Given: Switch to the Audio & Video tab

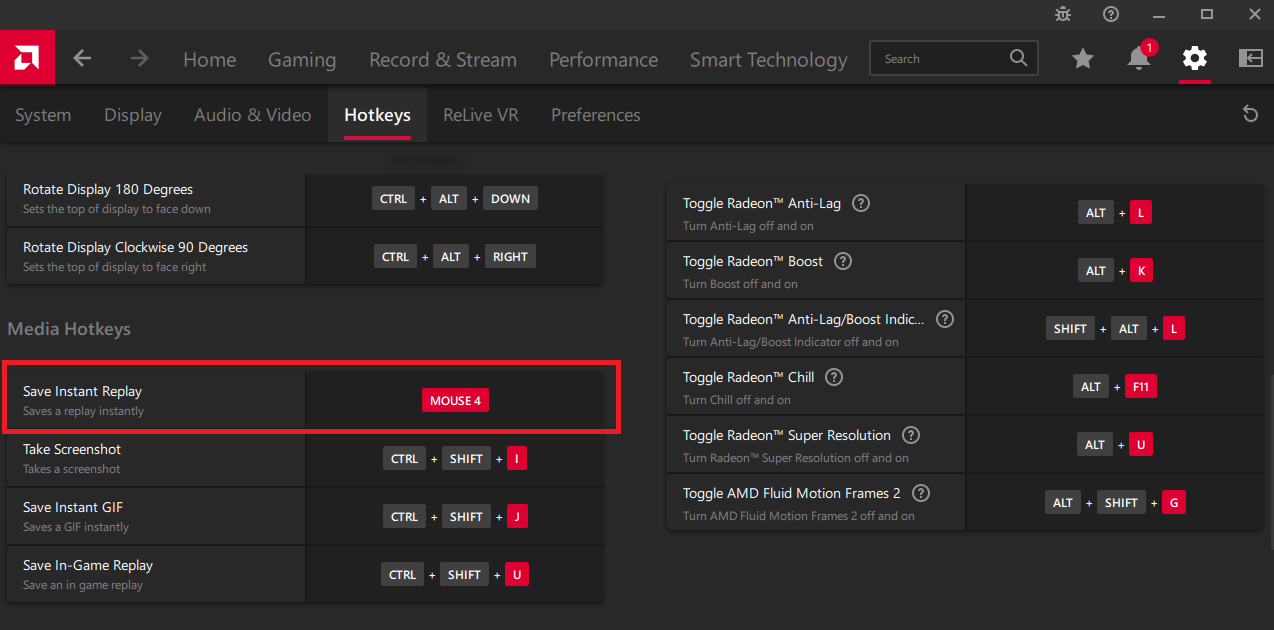Looking at the screenshot, I should click(252, 115).
